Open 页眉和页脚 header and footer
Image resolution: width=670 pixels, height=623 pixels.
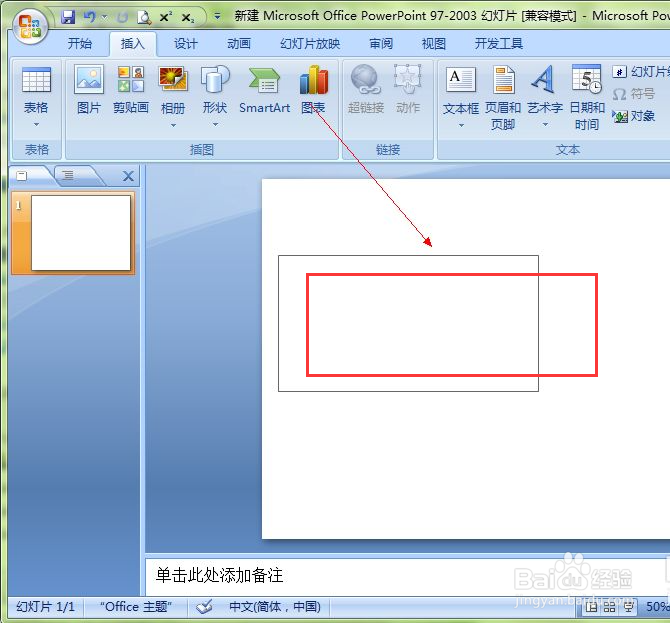pyautogui.click(x=503, y=97)
